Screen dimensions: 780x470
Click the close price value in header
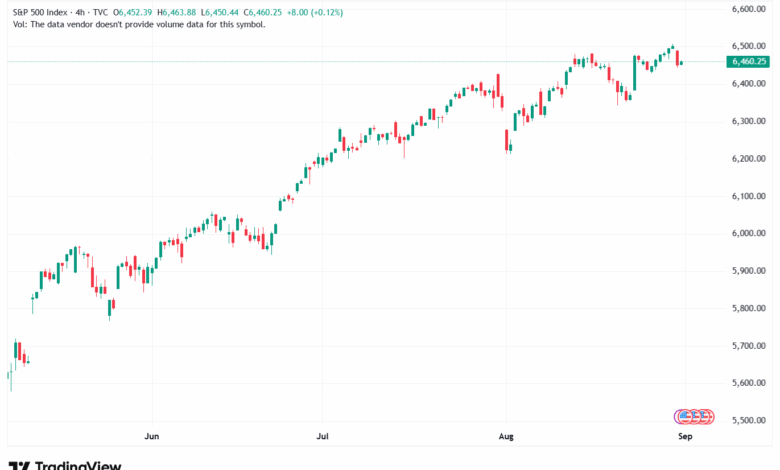click(x=280, y=10)
